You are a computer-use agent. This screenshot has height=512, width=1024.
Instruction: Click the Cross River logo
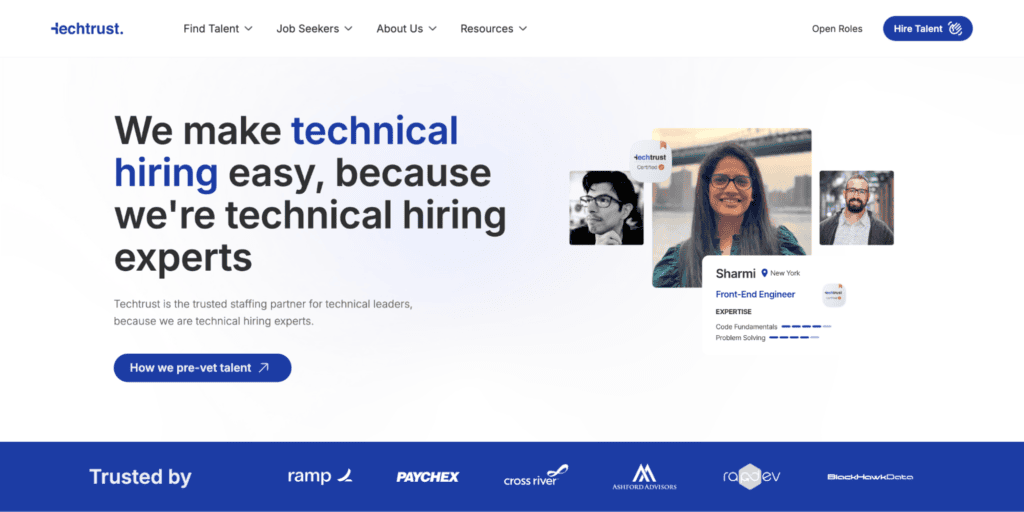pos(536,475)
